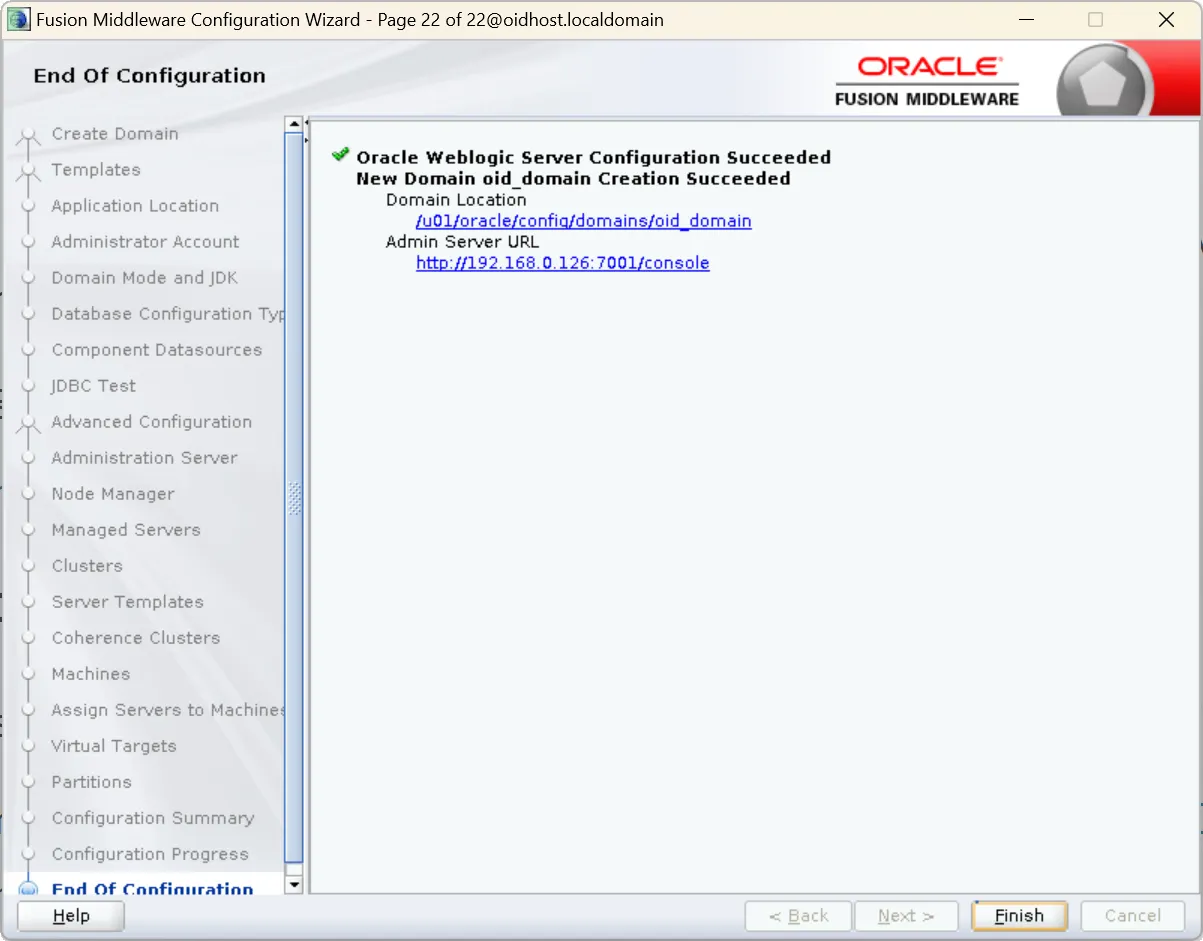Screen dimensions: 1203x941
Task: Click the scroll up arrow of step list
Action: pos(294,125)
